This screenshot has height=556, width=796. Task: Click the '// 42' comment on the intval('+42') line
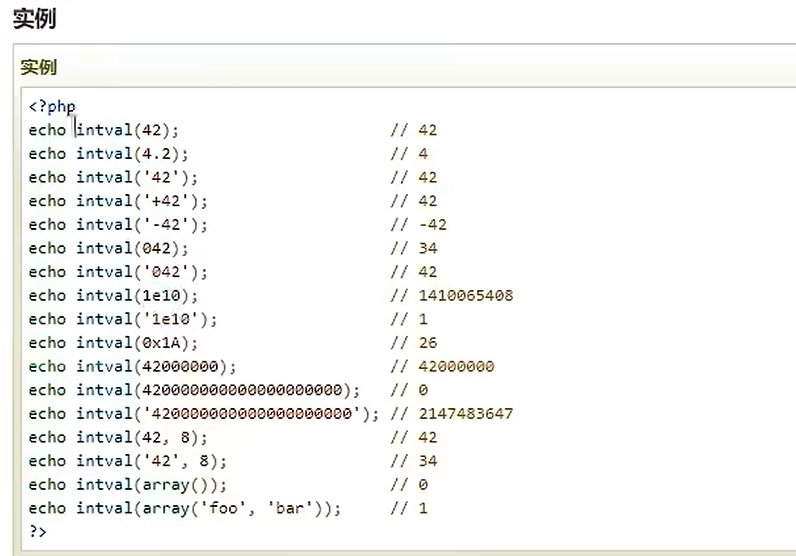point(414,201)
